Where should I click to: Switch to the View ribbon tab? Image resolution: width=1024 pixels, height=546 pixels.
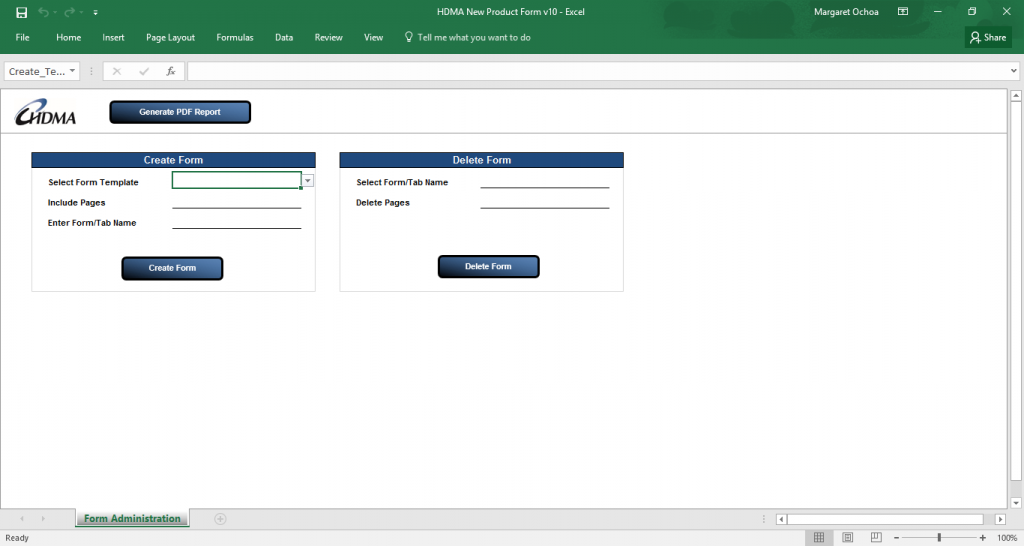[x=374, y=37]
